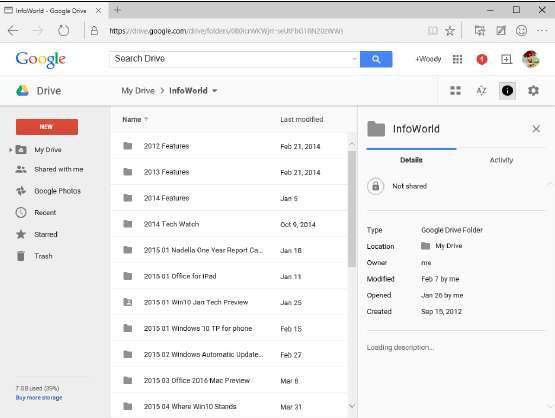This screenshot has height=418, width=555.
Task: Click the browser address bar URL
Action: coord(226,31)
